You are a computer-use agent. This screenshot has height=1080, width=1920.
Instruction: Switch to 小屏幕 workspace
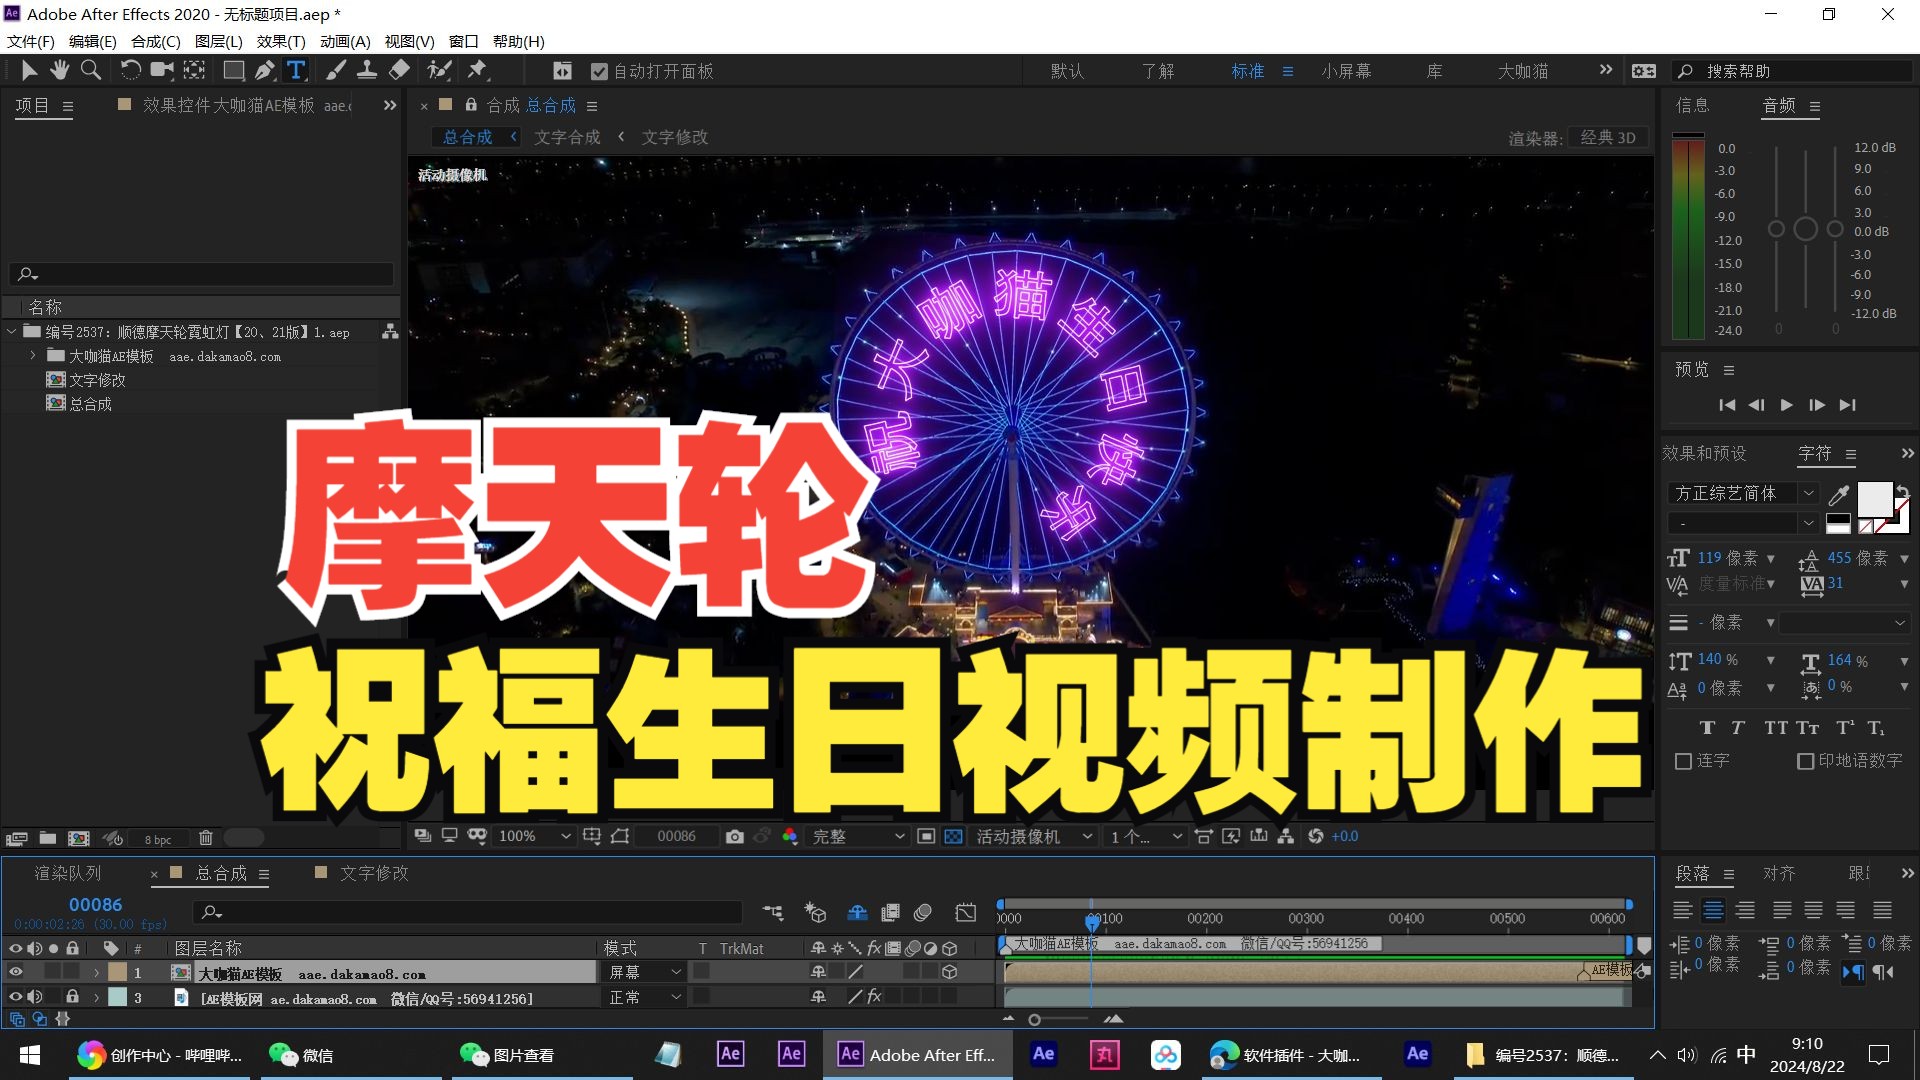click(1346, 71)
